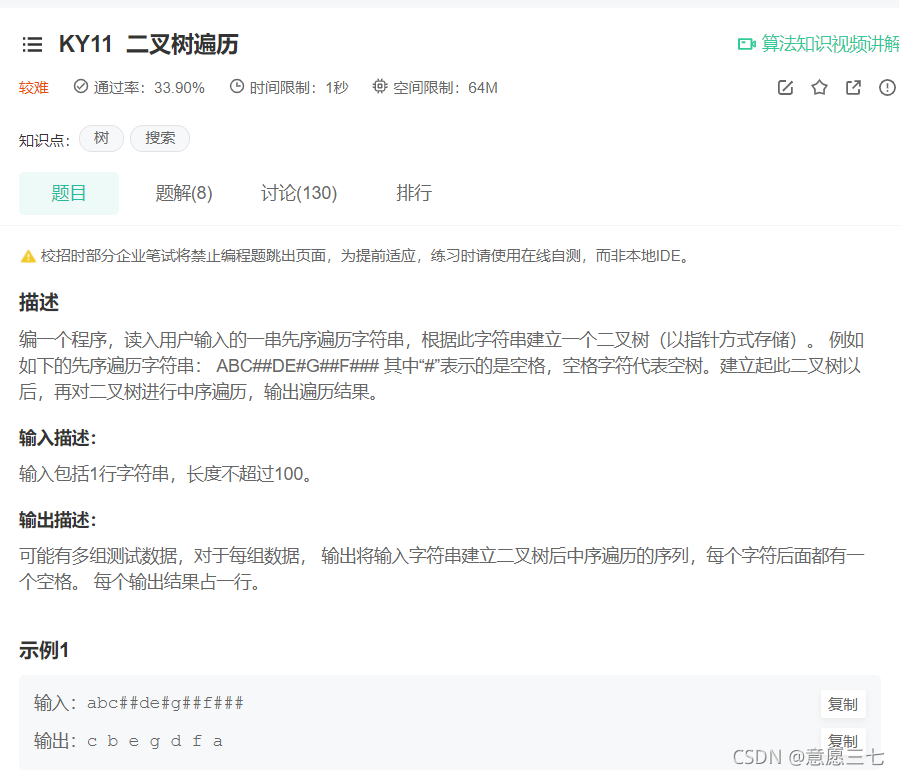Click the edit pencil icon
Screen dimensions: 899x775
tap(786, 87)
